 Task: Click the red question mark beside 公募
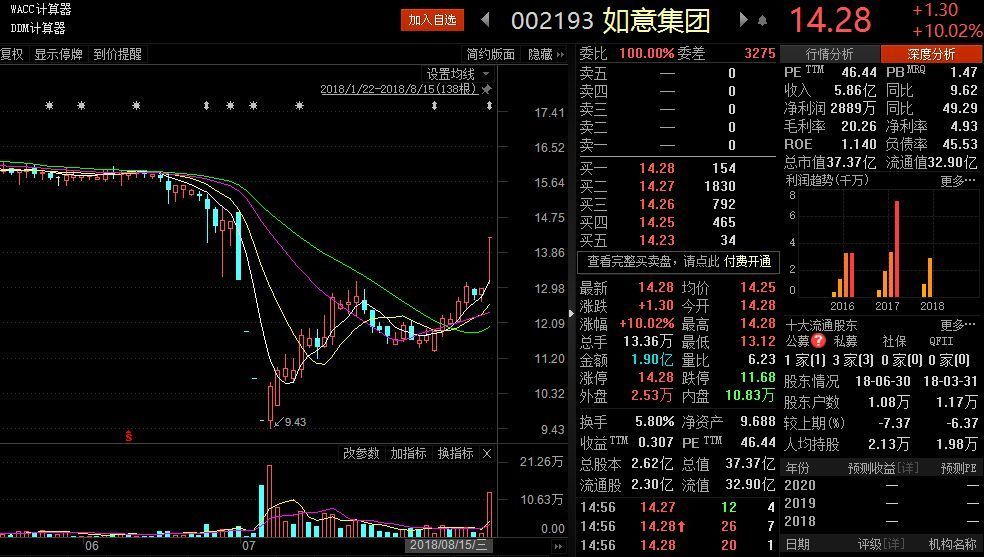818,341
